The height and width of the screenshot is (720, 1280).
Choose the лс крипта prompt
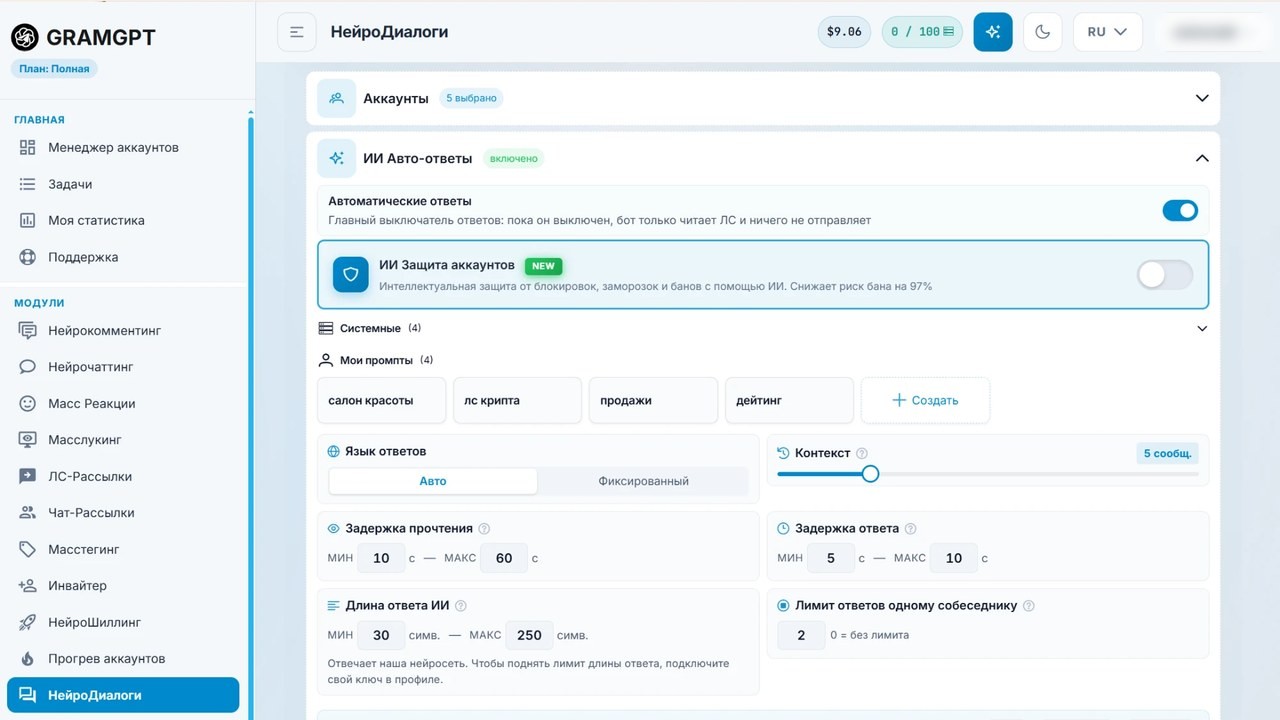(x=517, y=400)
